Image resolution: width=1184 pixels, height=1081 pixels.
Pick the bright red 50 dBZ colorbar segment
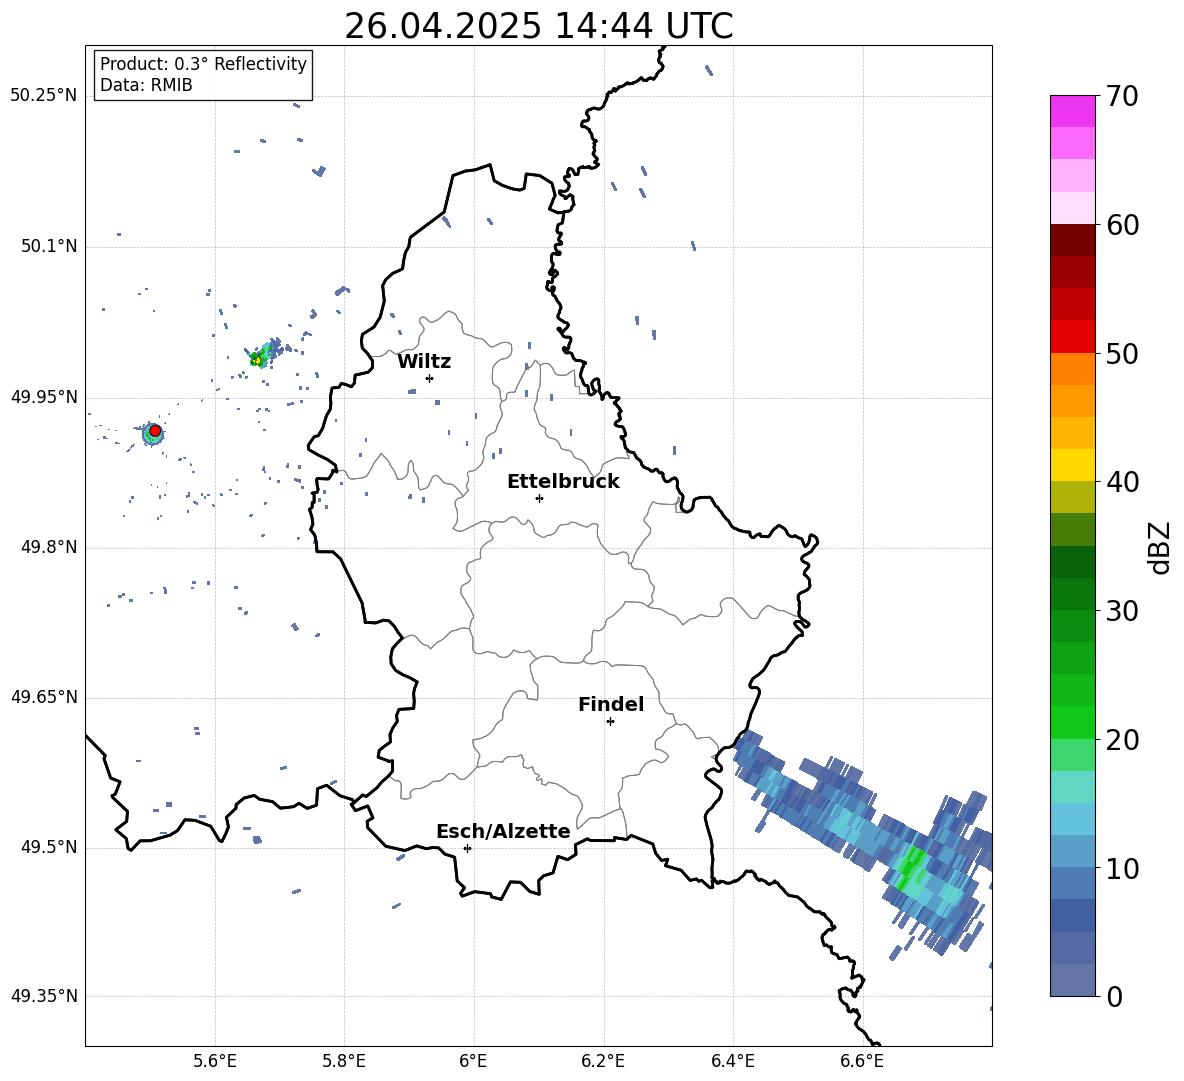click(1072, 337)
